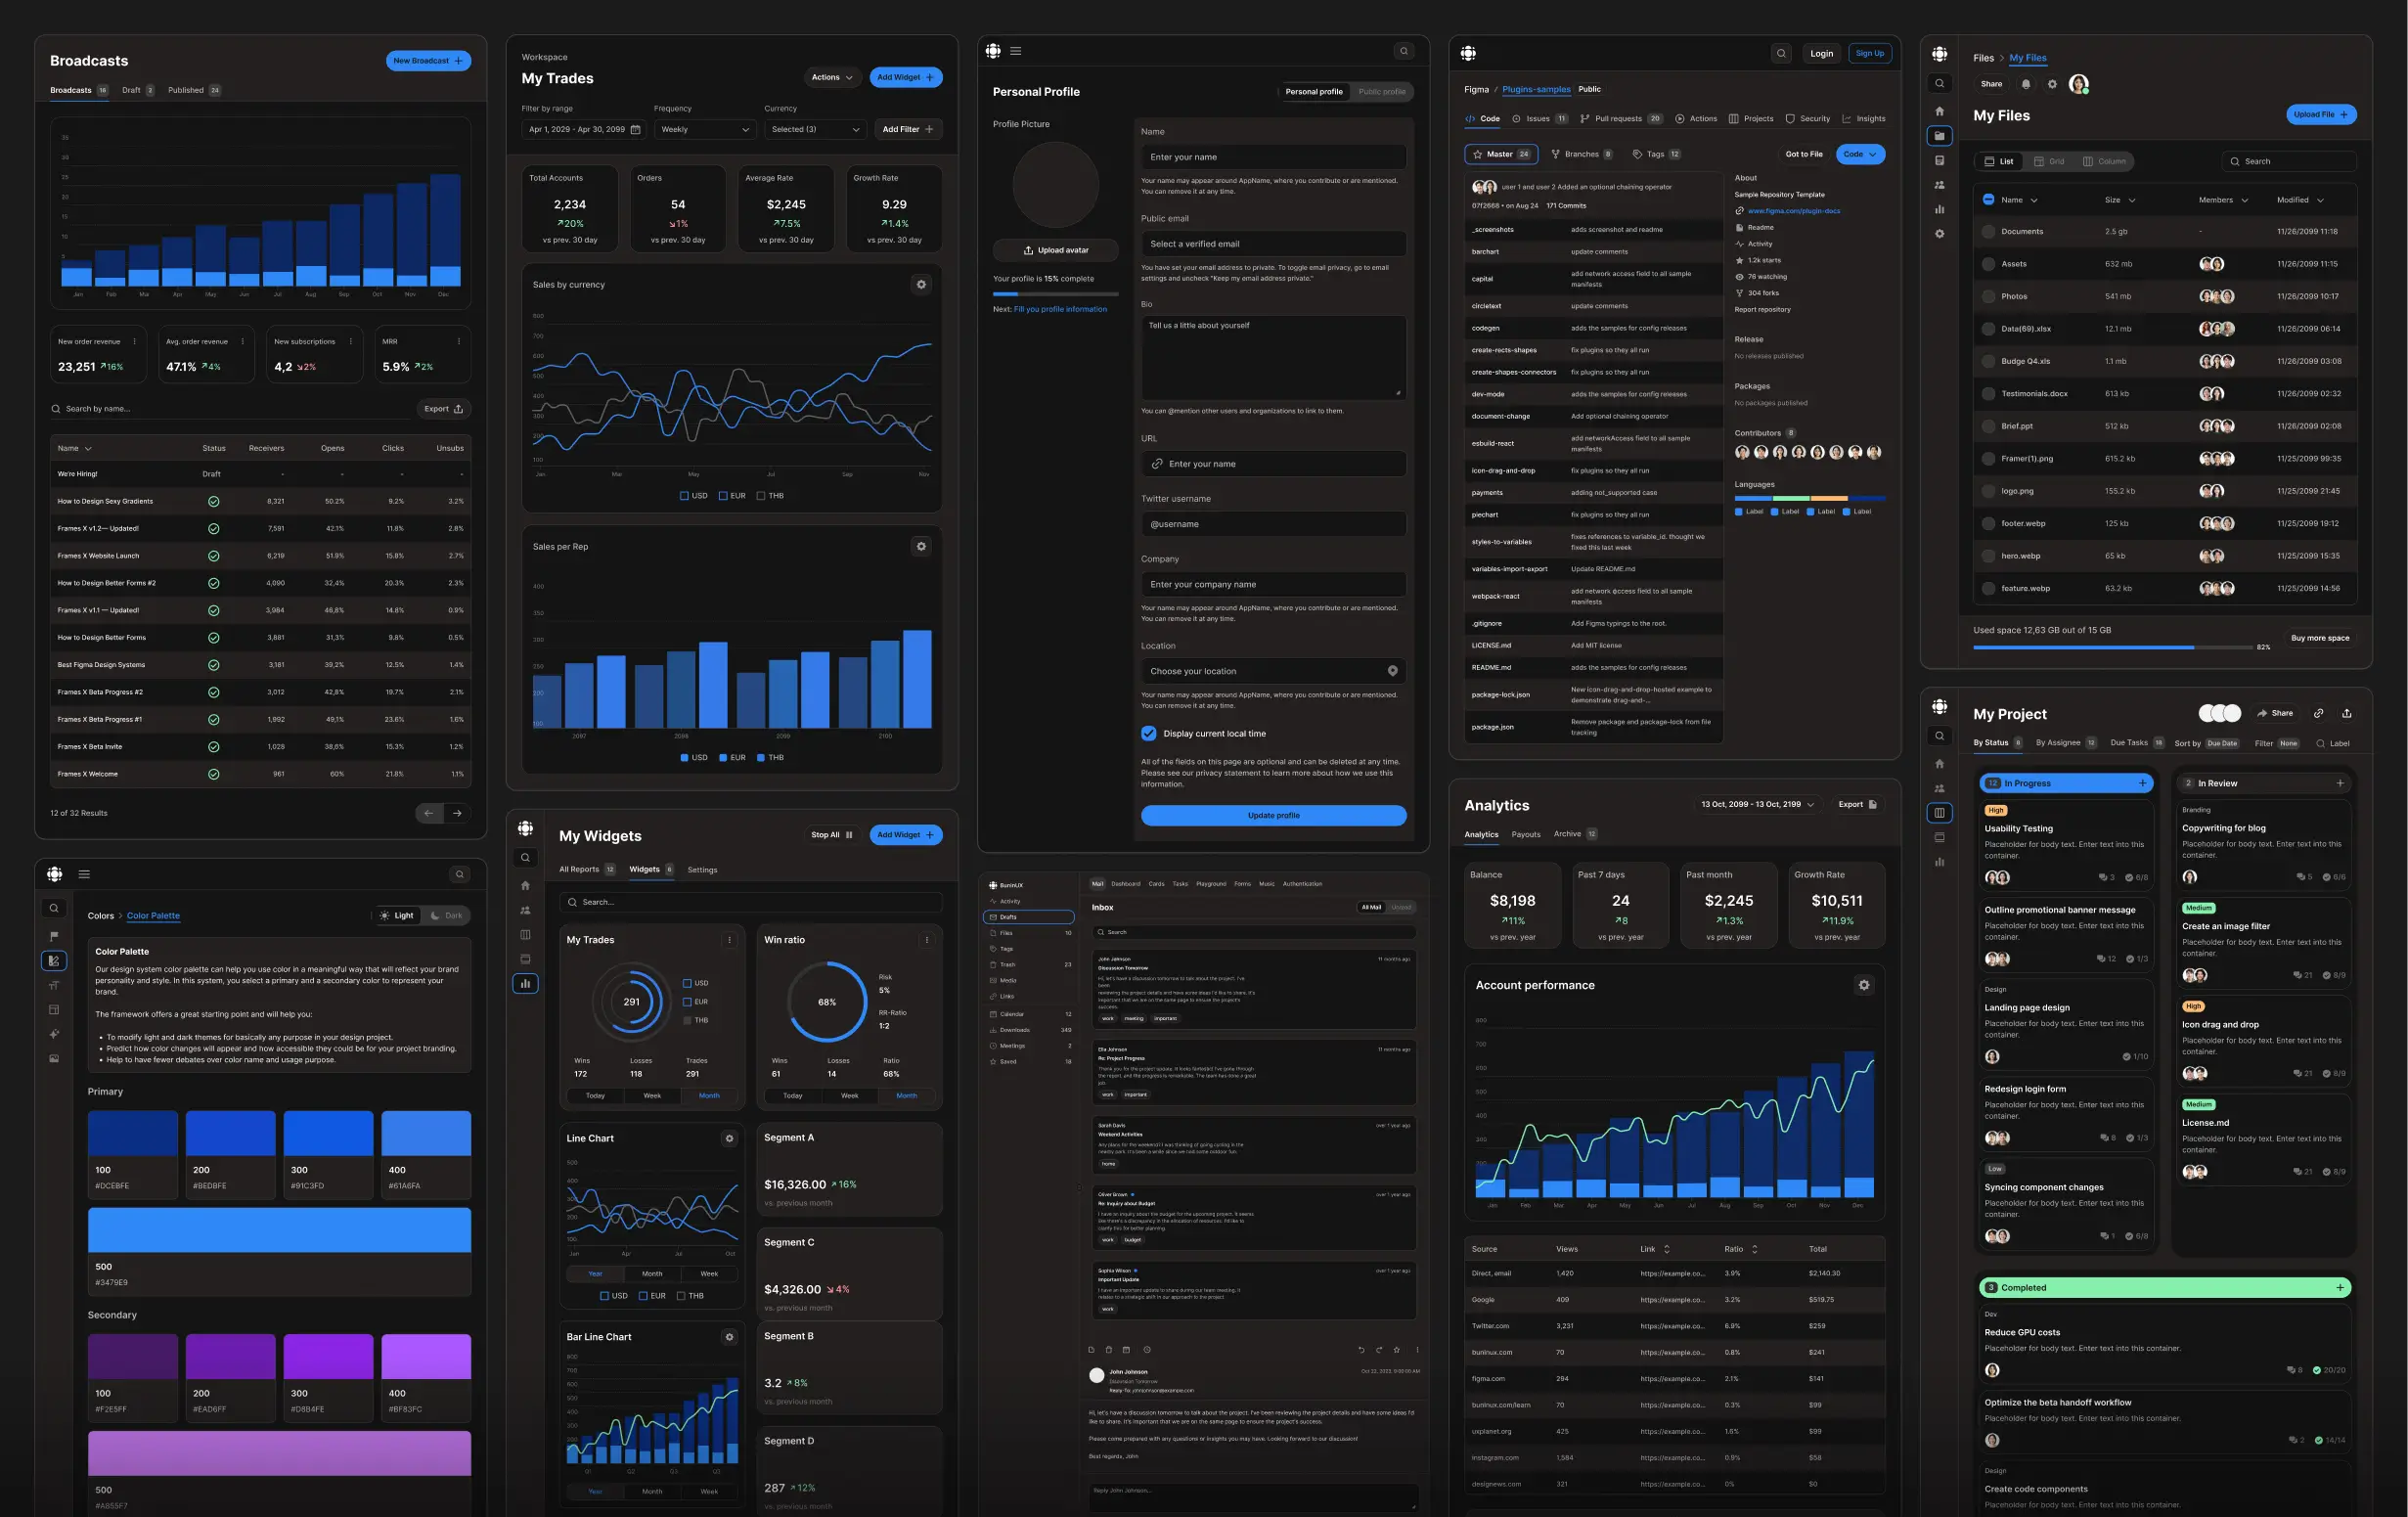2408x1517 pixels.
Task: Sort broadcasts by Name column
Action: [75, 448]
